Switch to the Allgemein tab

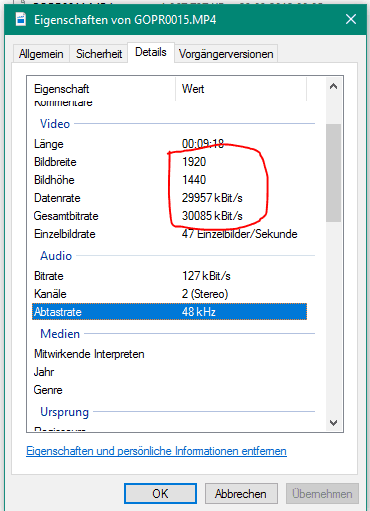[x=41, y=54]
